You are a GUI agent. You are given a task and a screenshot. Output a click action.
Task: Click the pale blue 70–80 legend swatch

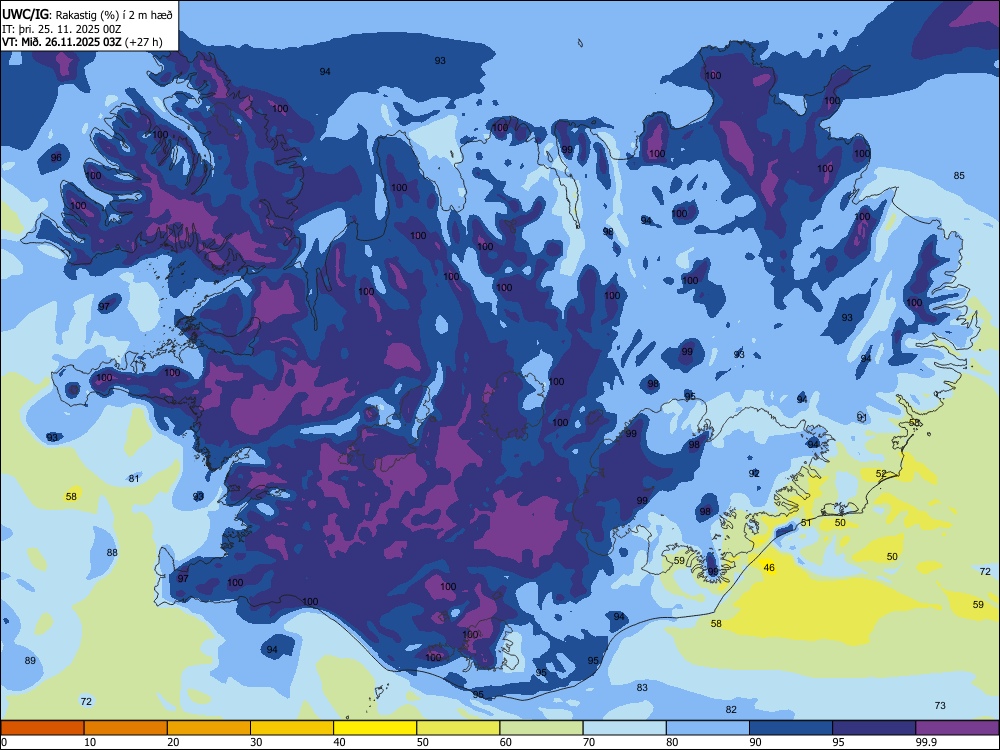624,728
